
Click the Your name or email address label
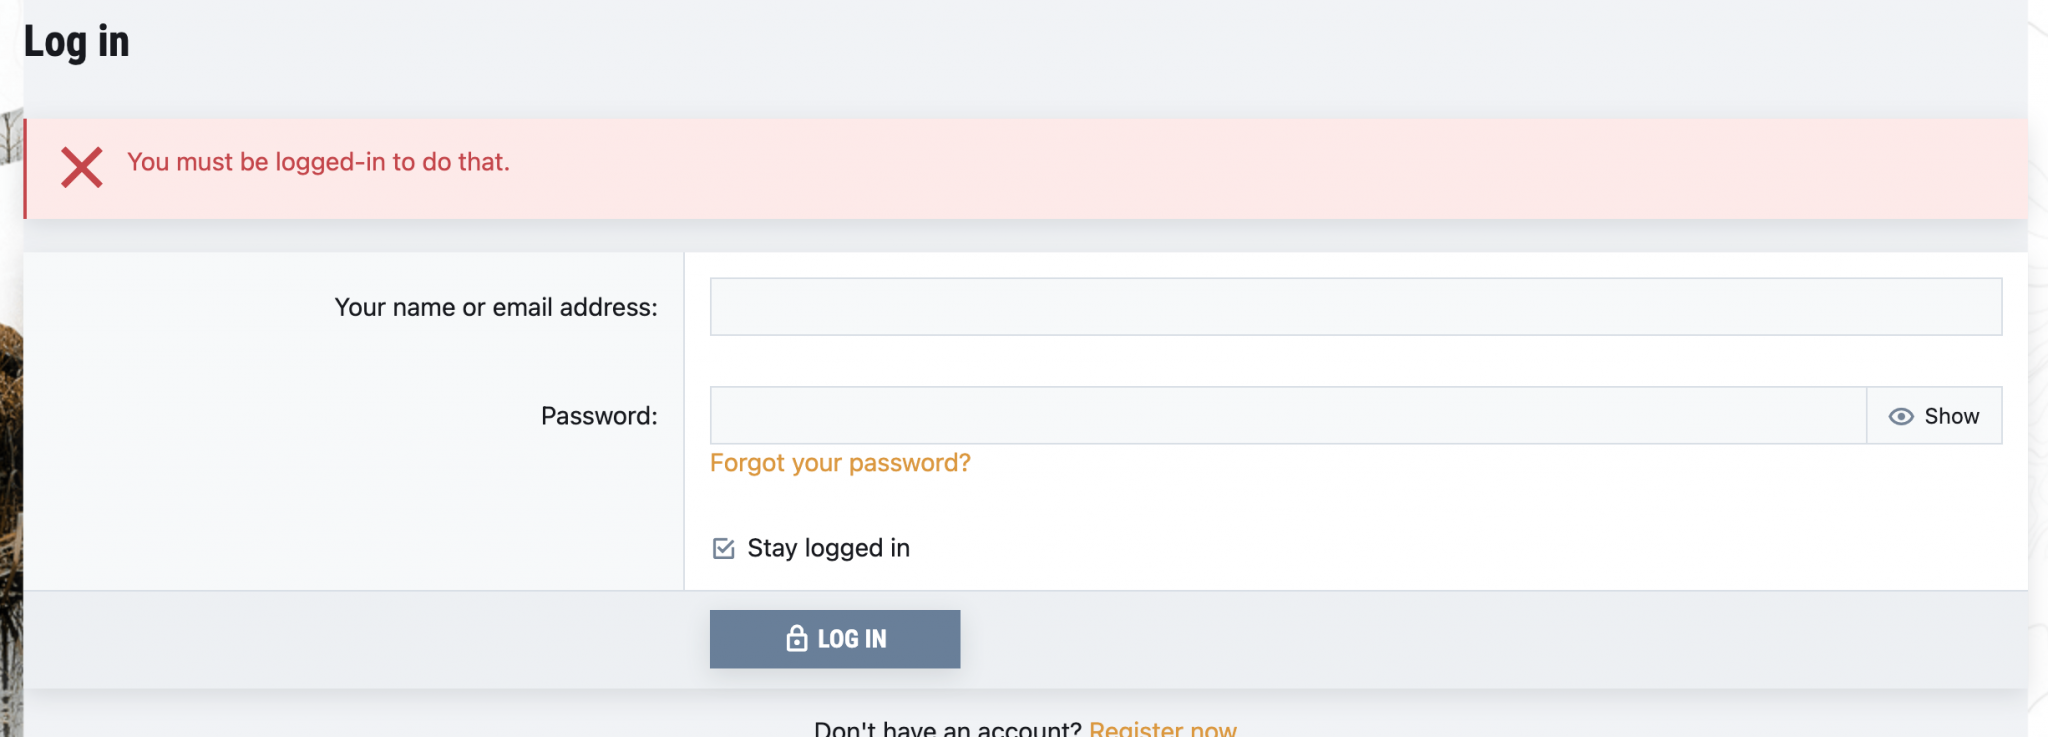[496, 307]
